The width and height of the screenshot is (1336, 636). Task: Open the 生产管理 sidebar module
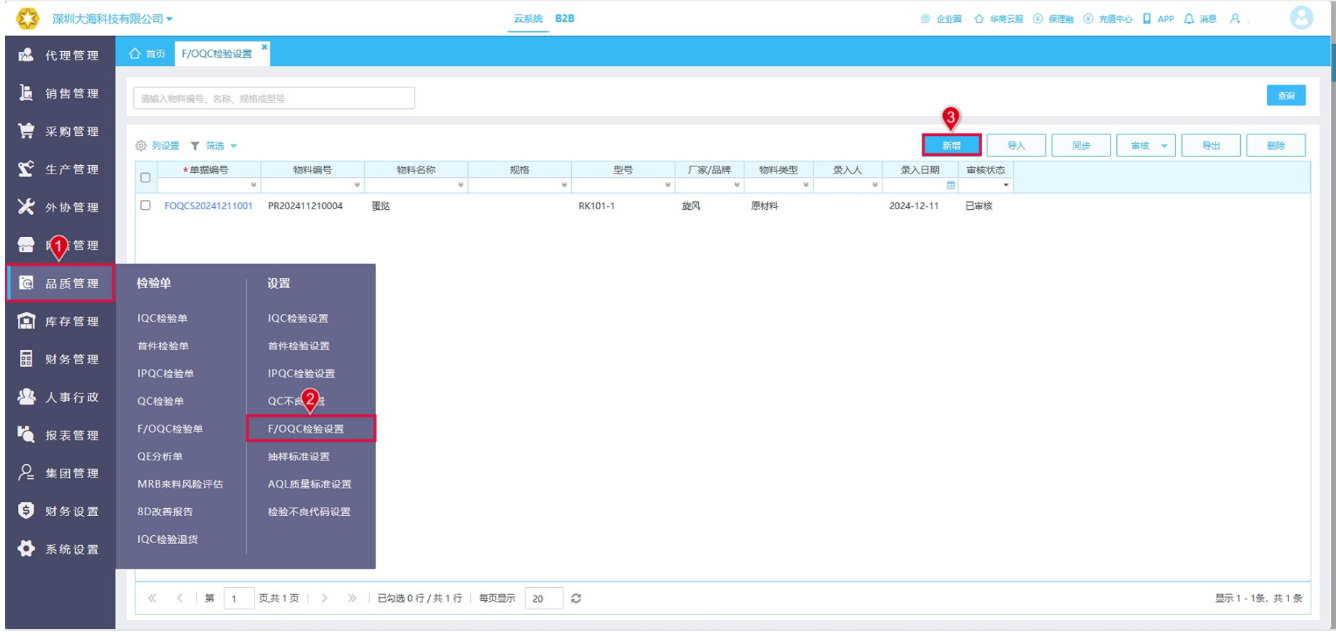point(60,170)
